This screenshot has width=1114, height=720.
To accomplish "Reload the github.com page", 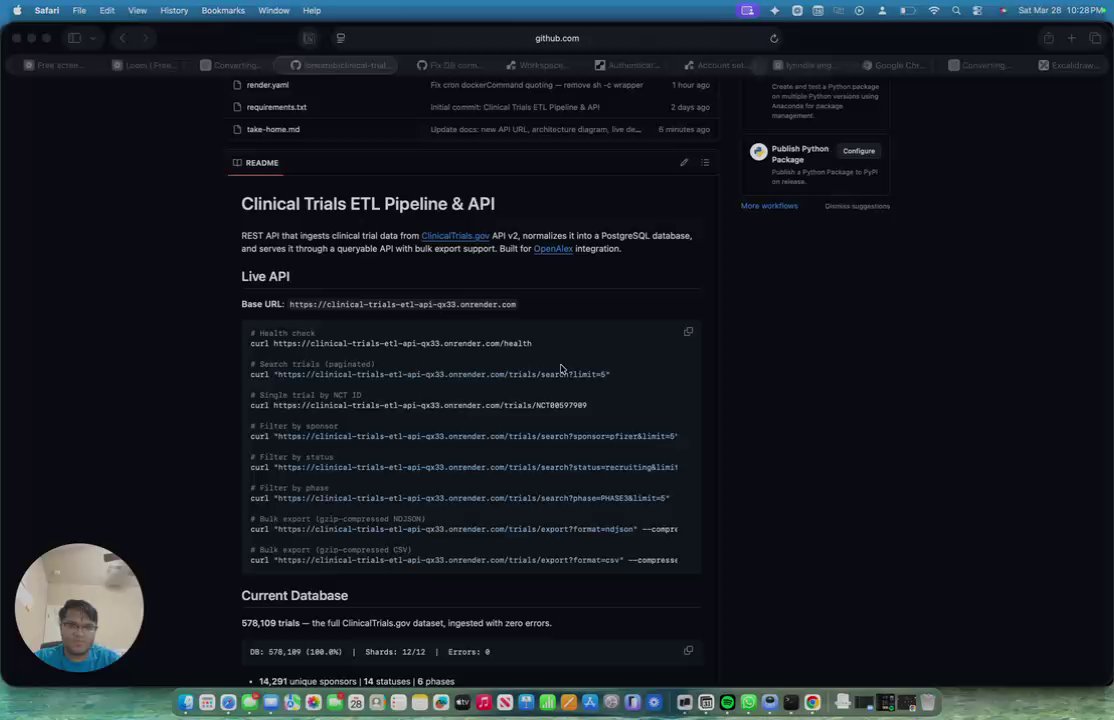I will 774,38.
